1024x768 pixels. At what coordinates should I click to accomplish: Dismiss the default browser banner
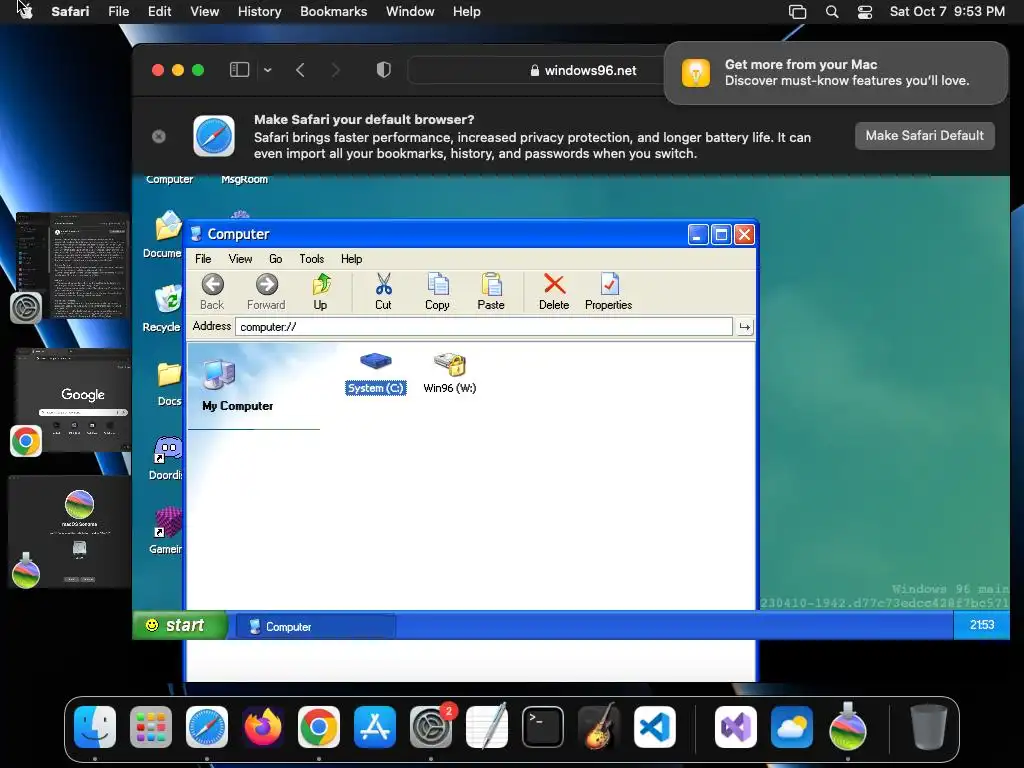pos(159,136)
